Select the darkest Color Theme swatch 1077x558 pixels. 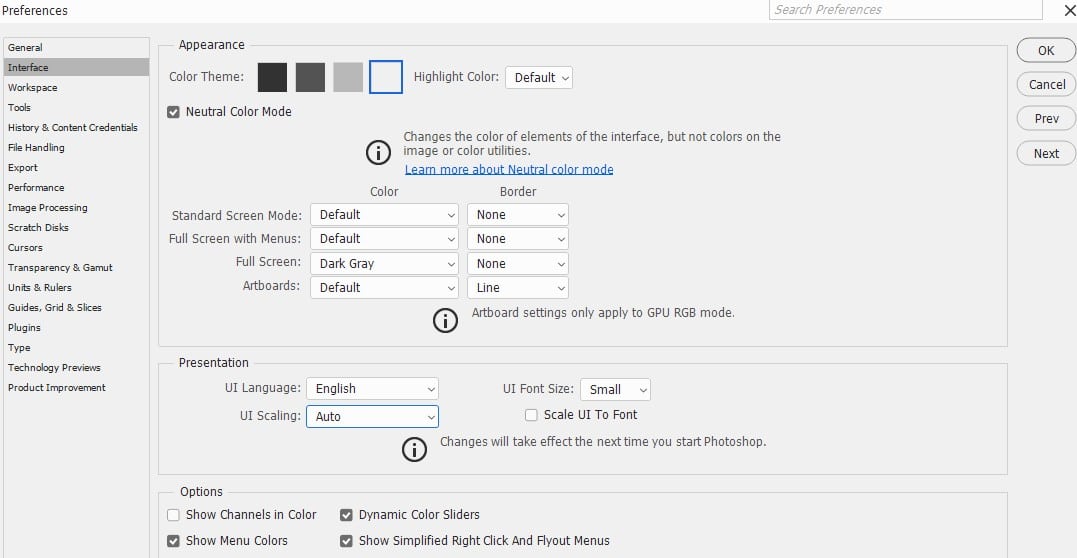pyautogui.click(x=272, y=77)
